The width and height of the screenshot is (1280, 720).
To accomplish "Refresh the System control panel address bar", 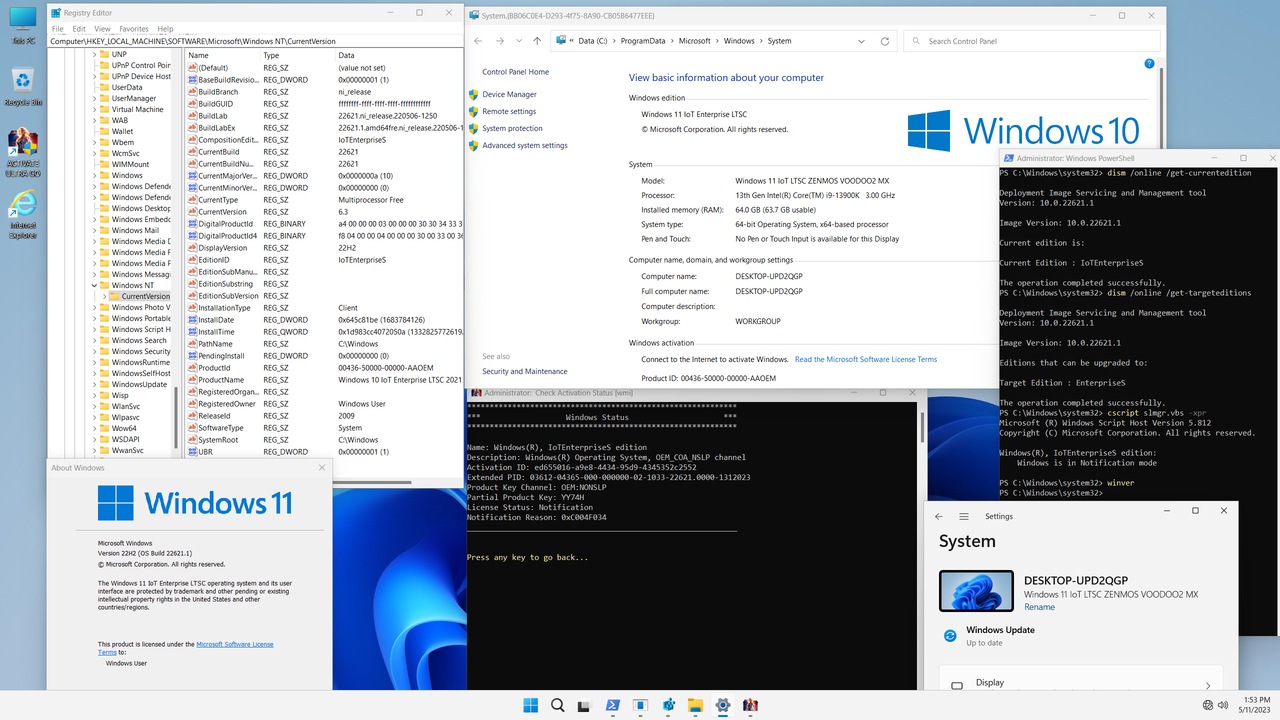I will [x=885, y=41].
